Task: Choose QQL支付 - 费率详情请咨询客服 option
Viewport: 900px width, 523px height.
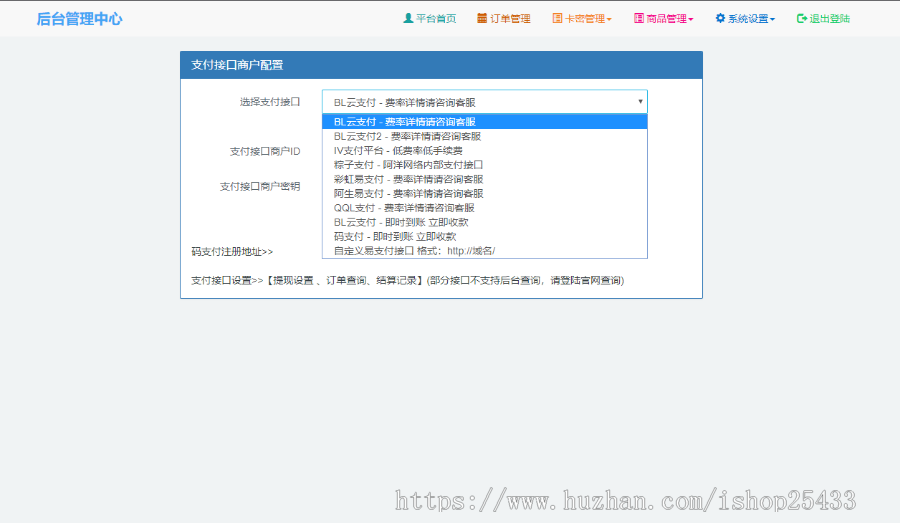Action: pyautogui.click(x=484, y=208)
